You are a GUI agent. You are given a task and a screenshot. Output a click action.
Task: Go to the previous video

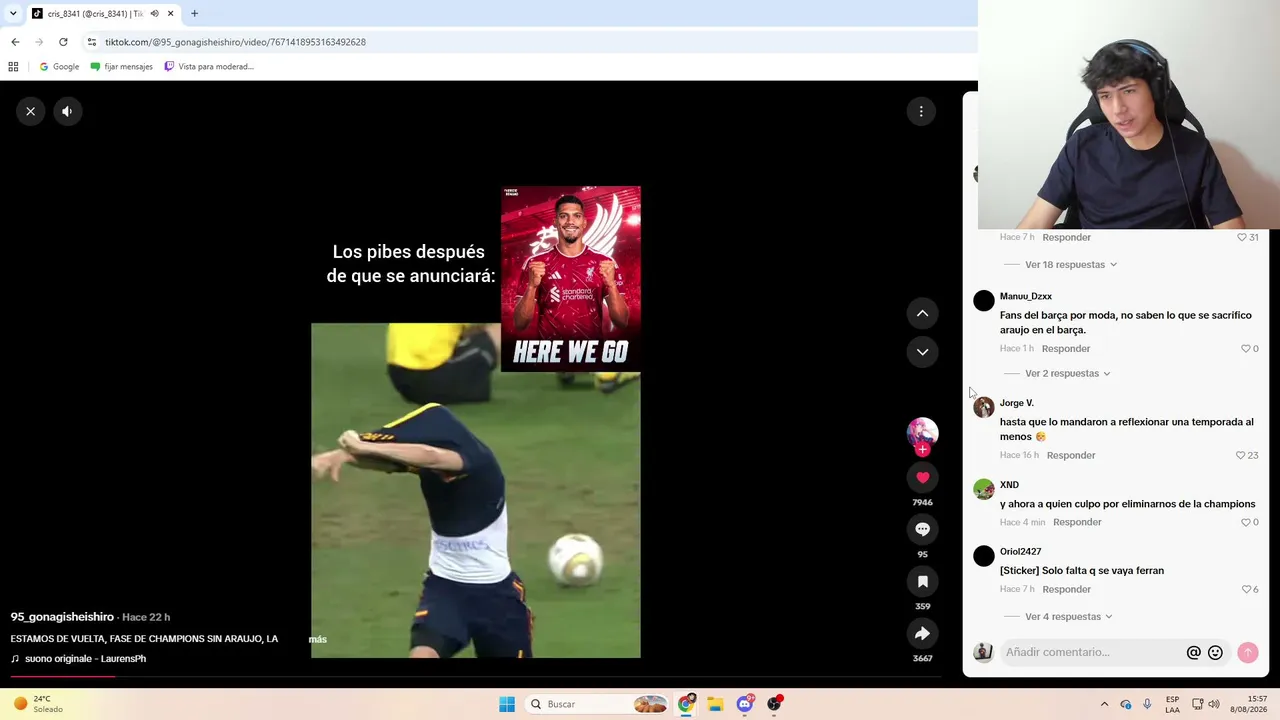click(x=922, y=314)
